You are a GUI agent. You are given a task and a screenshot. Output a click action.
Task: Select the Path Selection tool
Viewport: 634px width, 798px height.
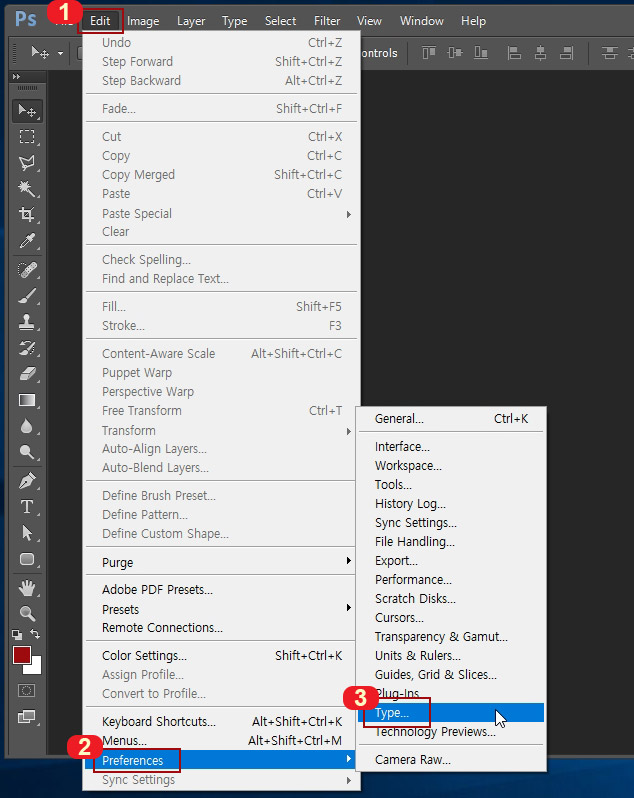point(27,533)
